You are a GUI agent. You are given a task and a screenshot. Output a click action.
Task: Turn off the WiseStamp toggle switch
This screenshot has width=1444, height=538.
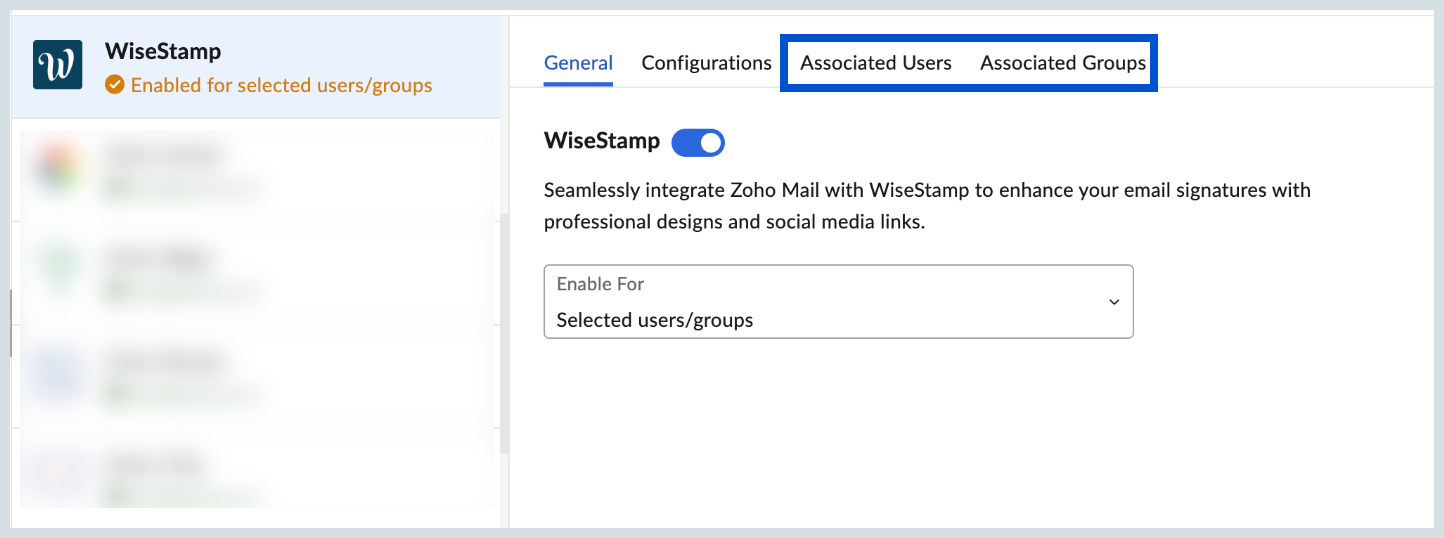pos(698,143)
